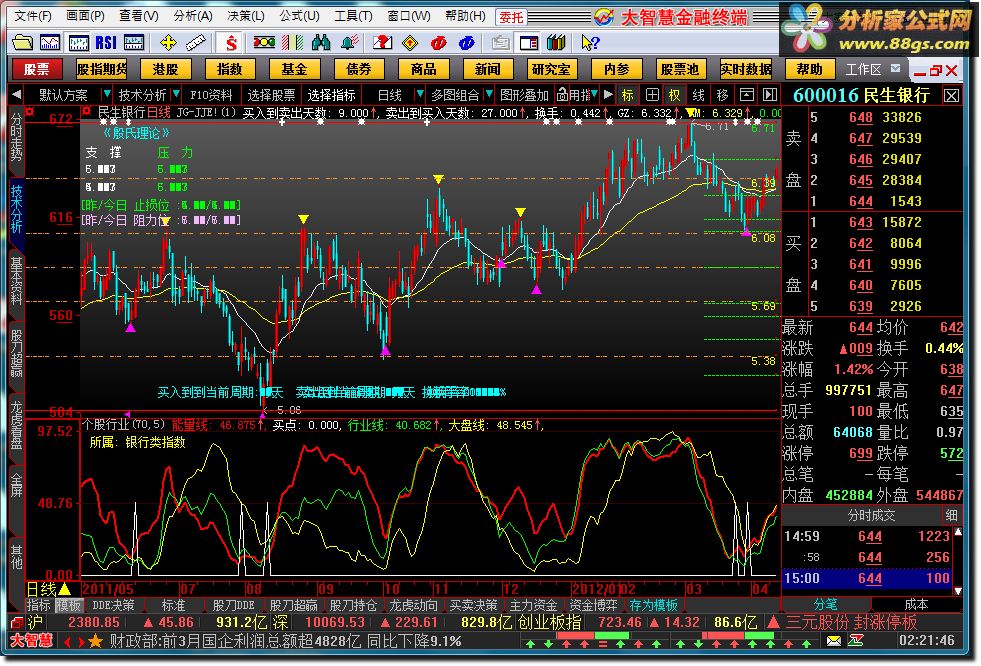This screenshot has width=981, height=666.
Task: Click the red dollar sign icon
Action: [231, 43]
